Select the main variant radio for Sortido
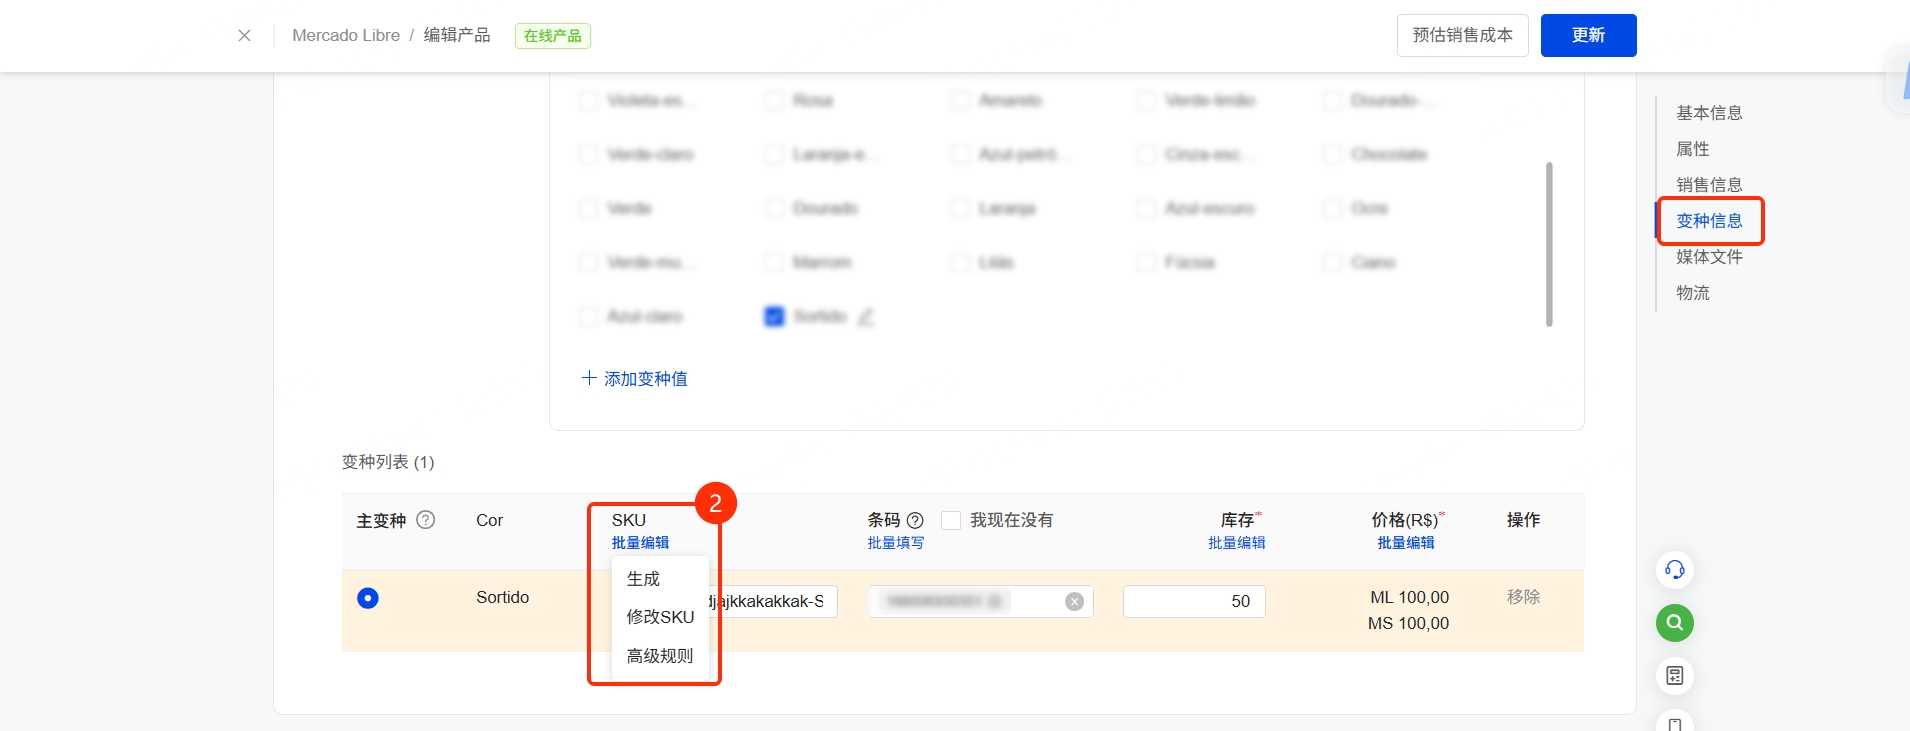The height and width of the screenshot is (731, 1910). pos(368,598)
